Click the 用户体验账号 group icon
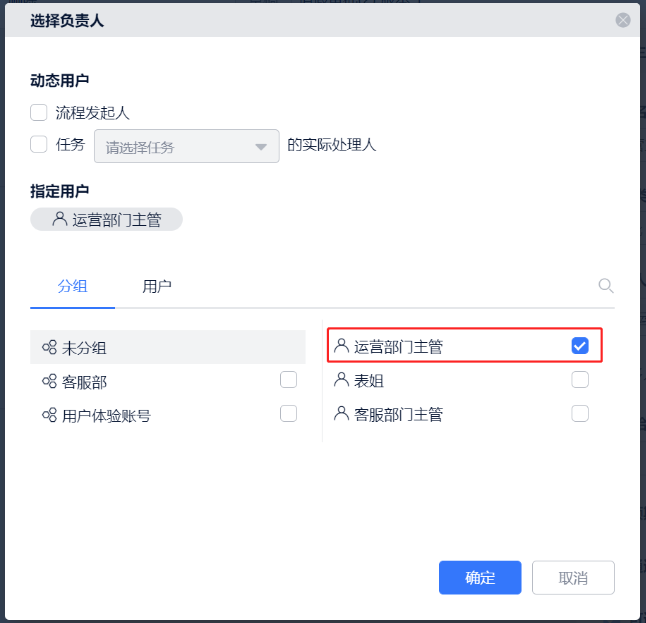 pos(48,415)
